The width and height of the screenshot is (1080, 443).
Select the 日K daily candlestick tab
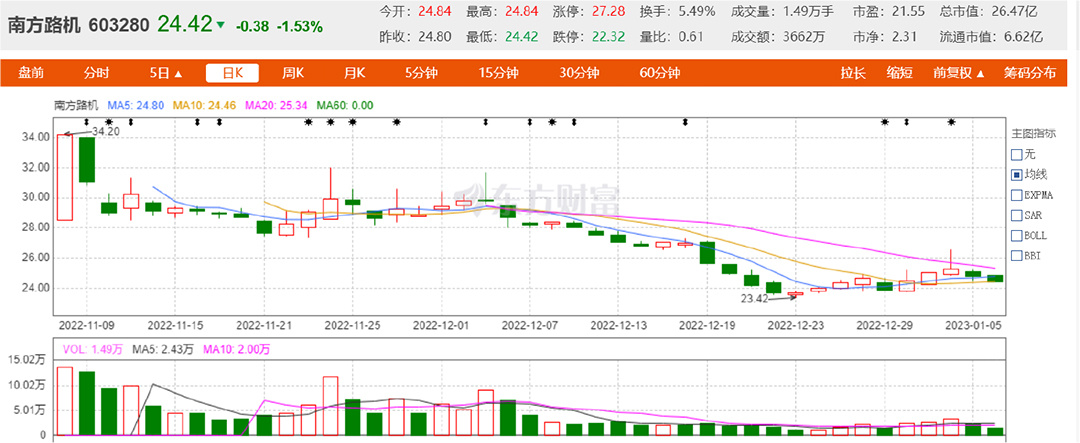(232, 73)
